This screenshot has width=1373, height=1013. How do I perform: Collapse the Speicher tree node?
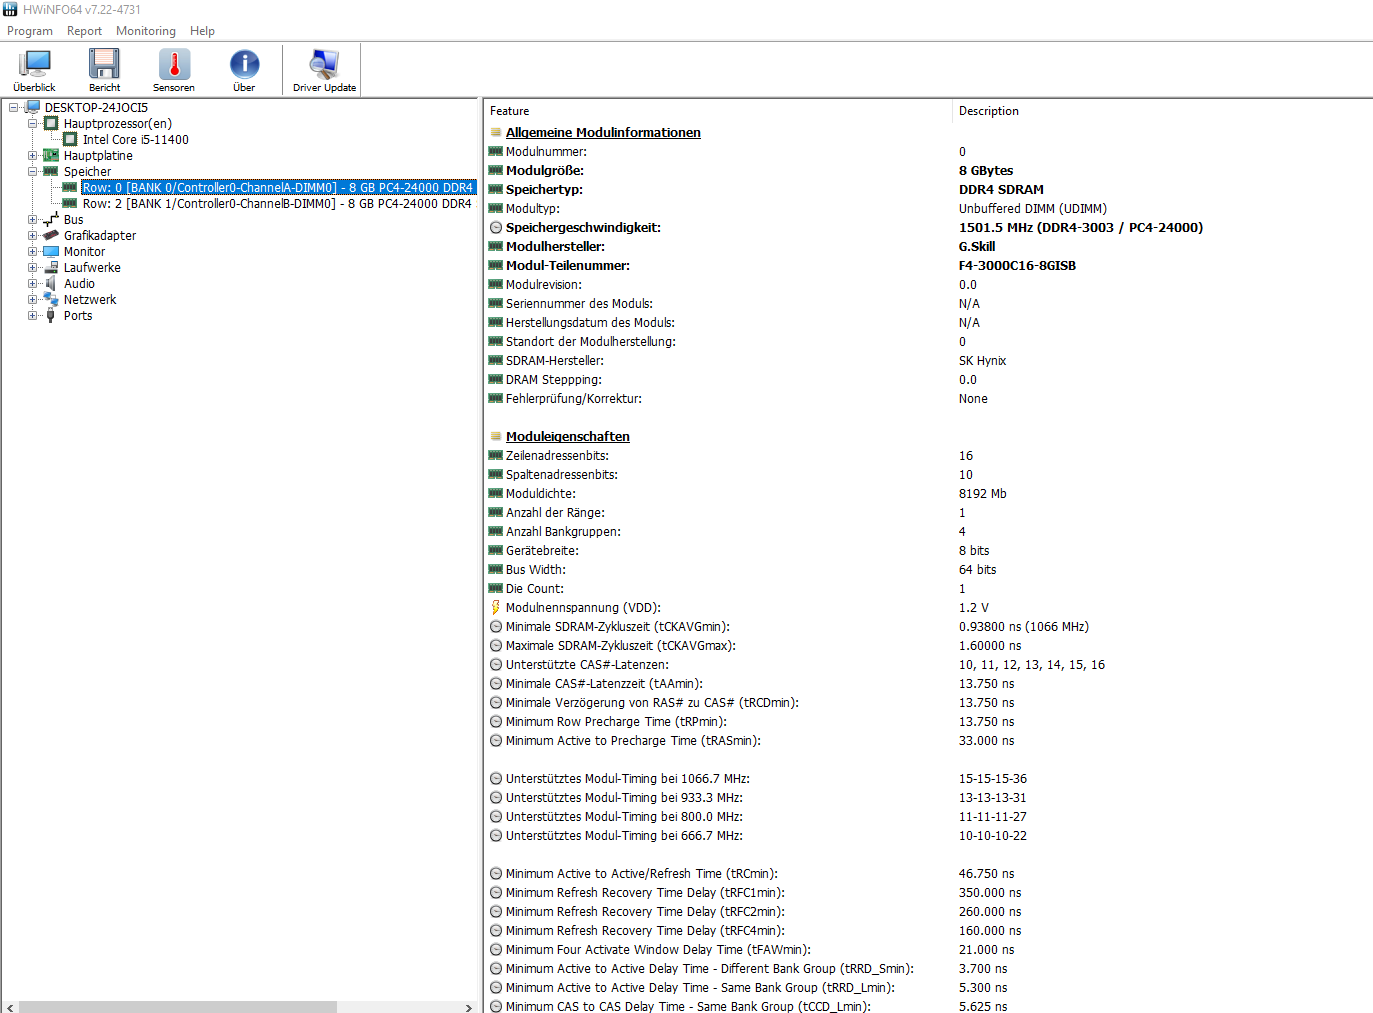click(33, 171)
